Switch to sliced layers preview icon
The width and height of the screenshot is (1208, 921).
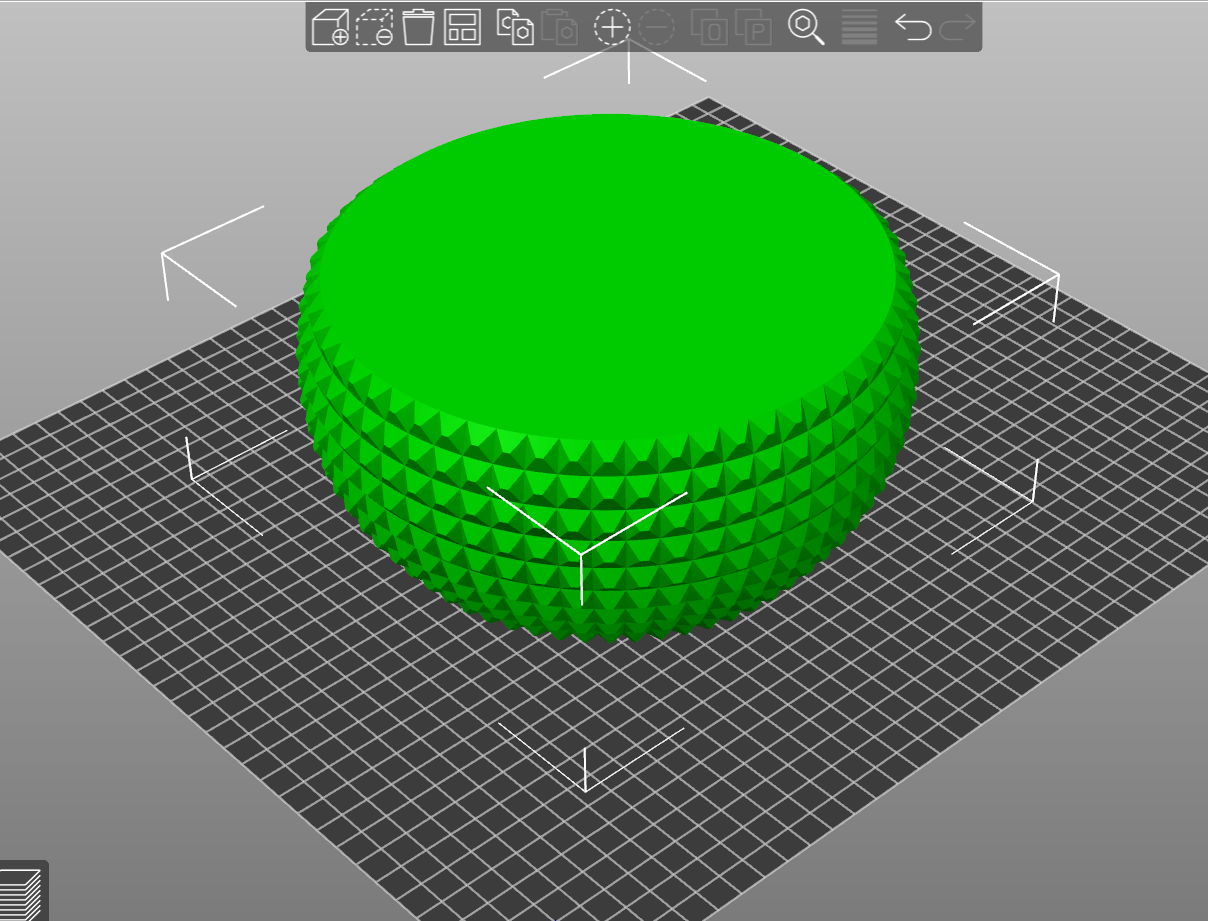click(21, 894)
